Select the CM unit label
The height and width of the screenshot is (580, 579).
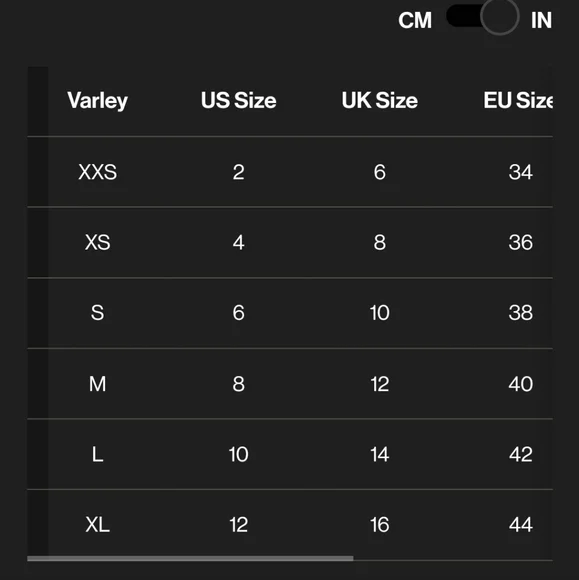(x=415, y=20)
